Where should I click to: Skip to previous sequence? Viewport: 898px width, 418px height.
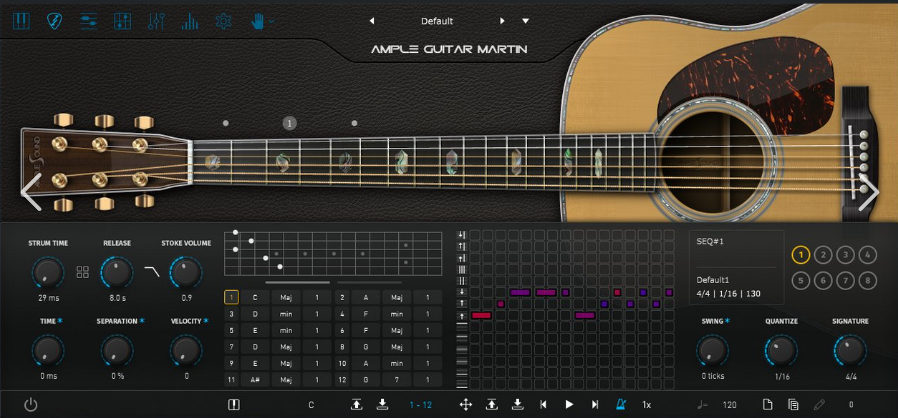tap(543, 405)
